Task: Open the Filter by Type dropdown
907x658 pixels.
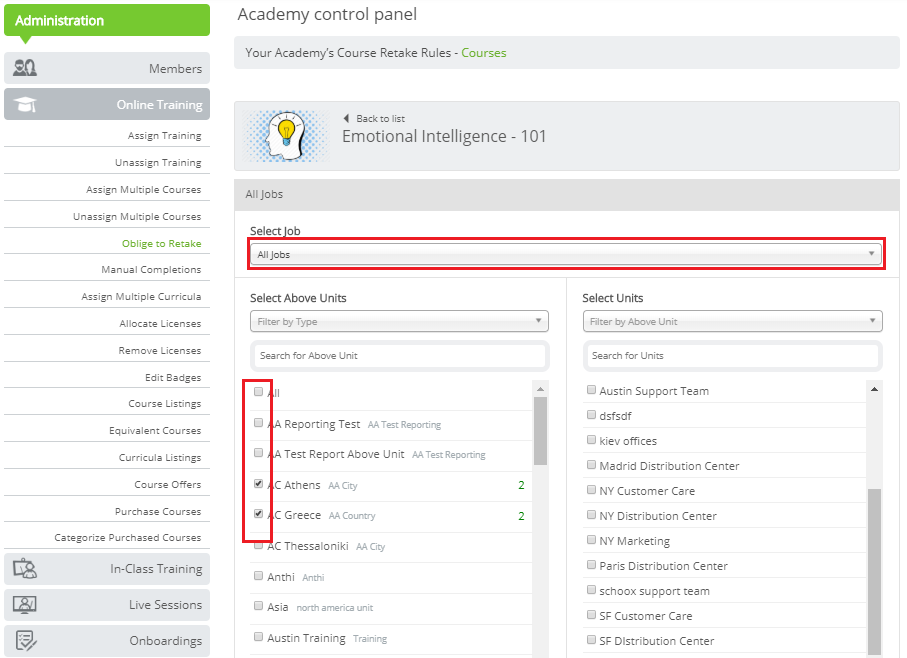Action: tap(399, 321)
